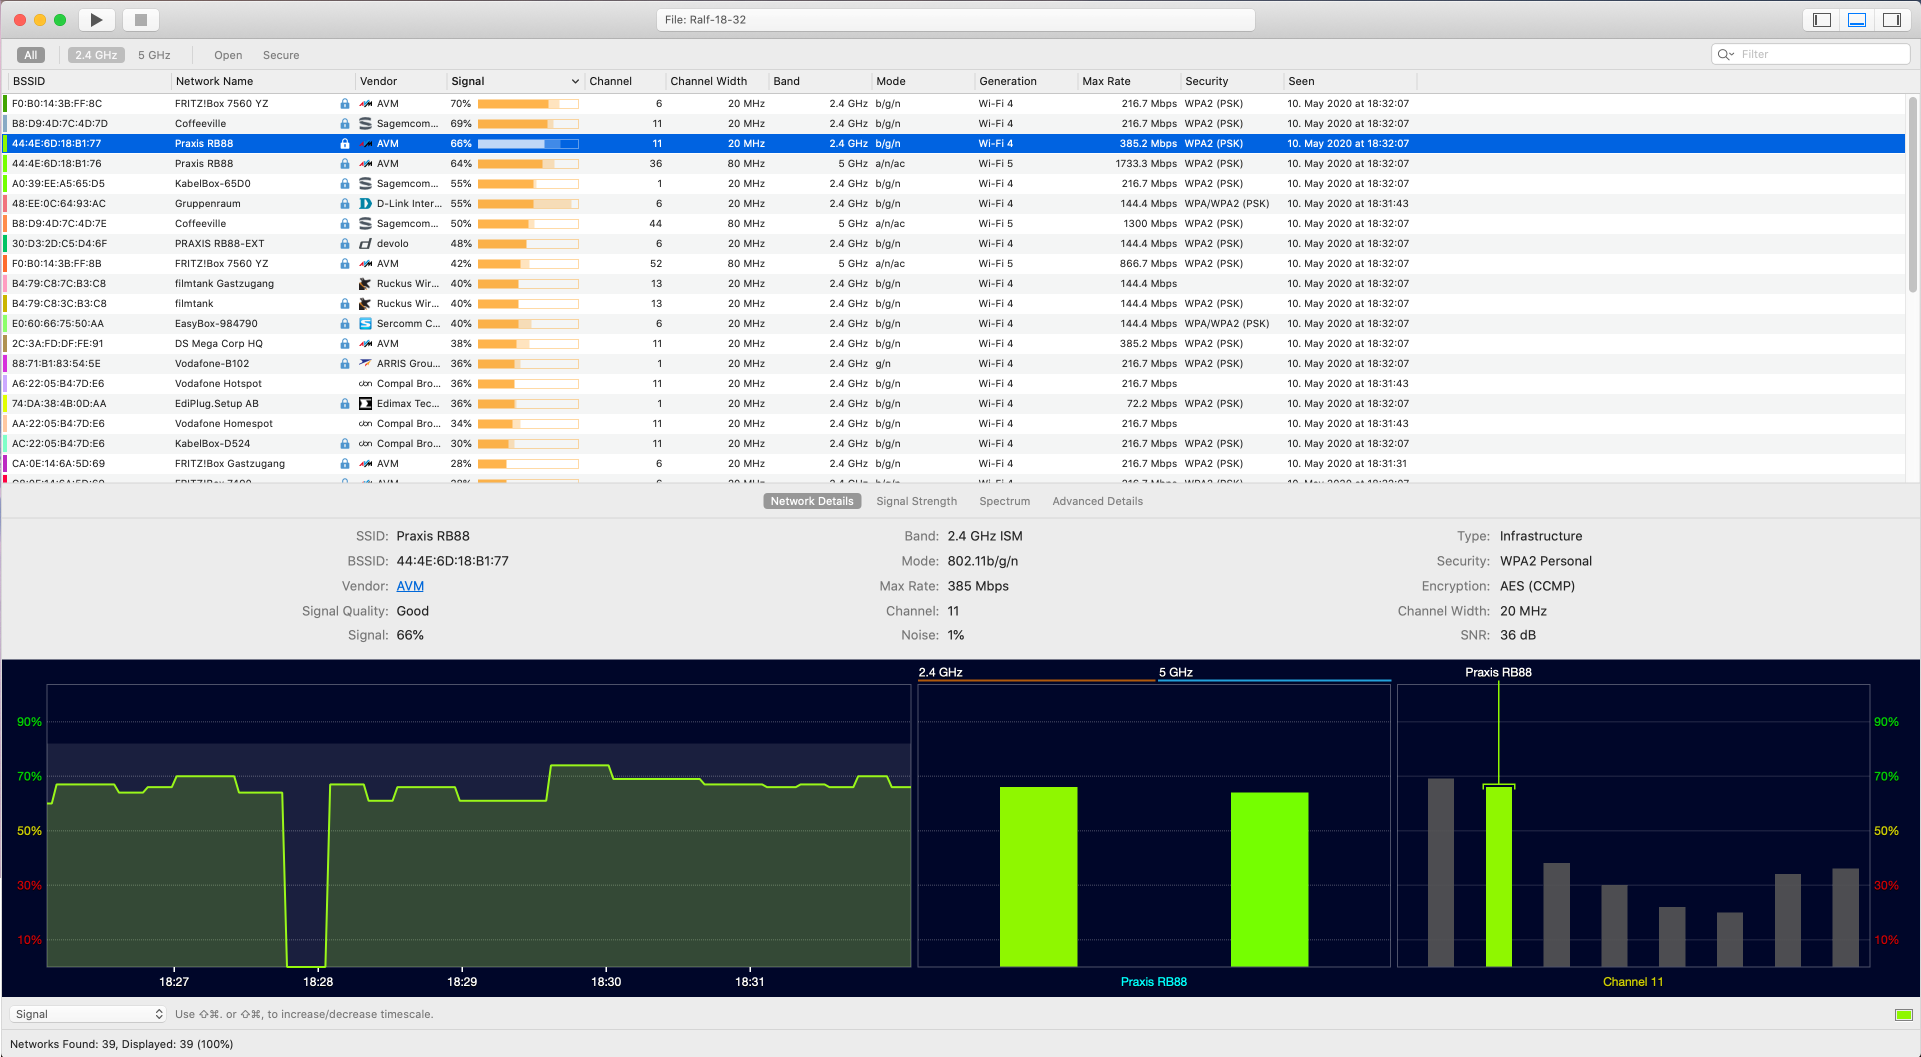Click the Networks Found status bar text
This screenshot has height=1057, width=1921.
tap(121, 1044)
